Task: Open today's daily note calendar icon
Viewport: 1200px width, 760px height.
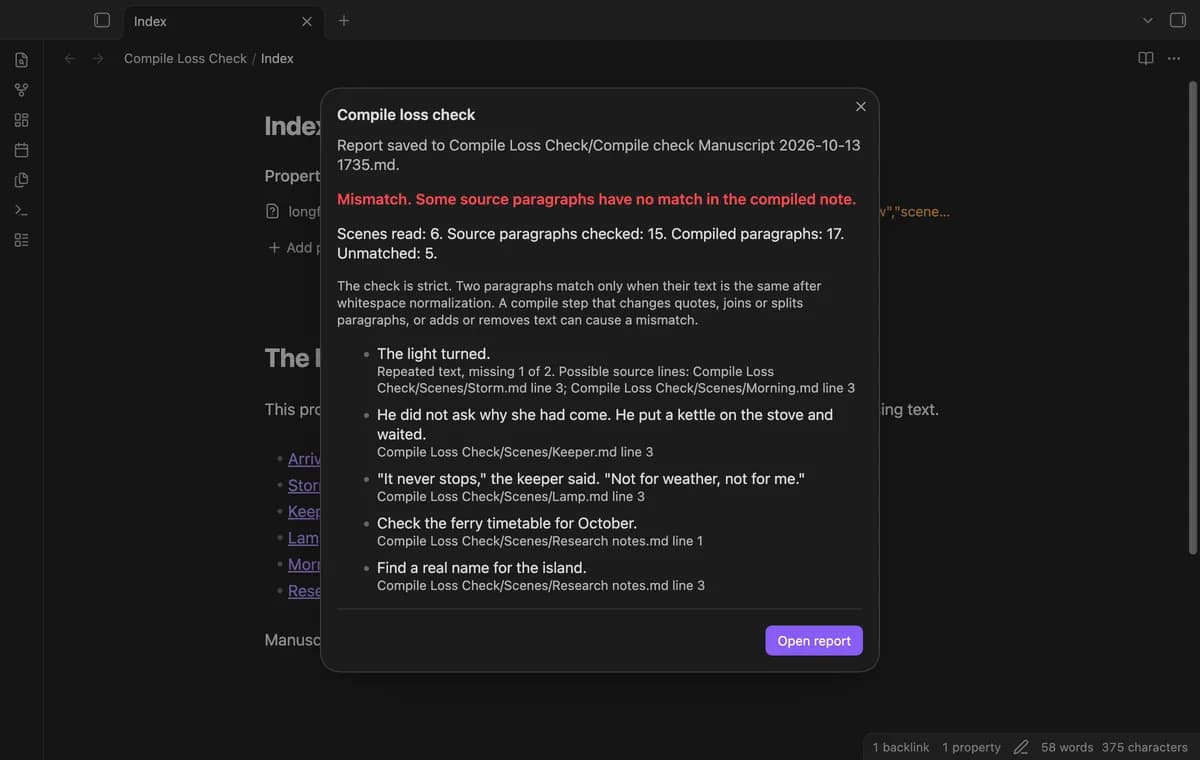Action: click(21, 151)
